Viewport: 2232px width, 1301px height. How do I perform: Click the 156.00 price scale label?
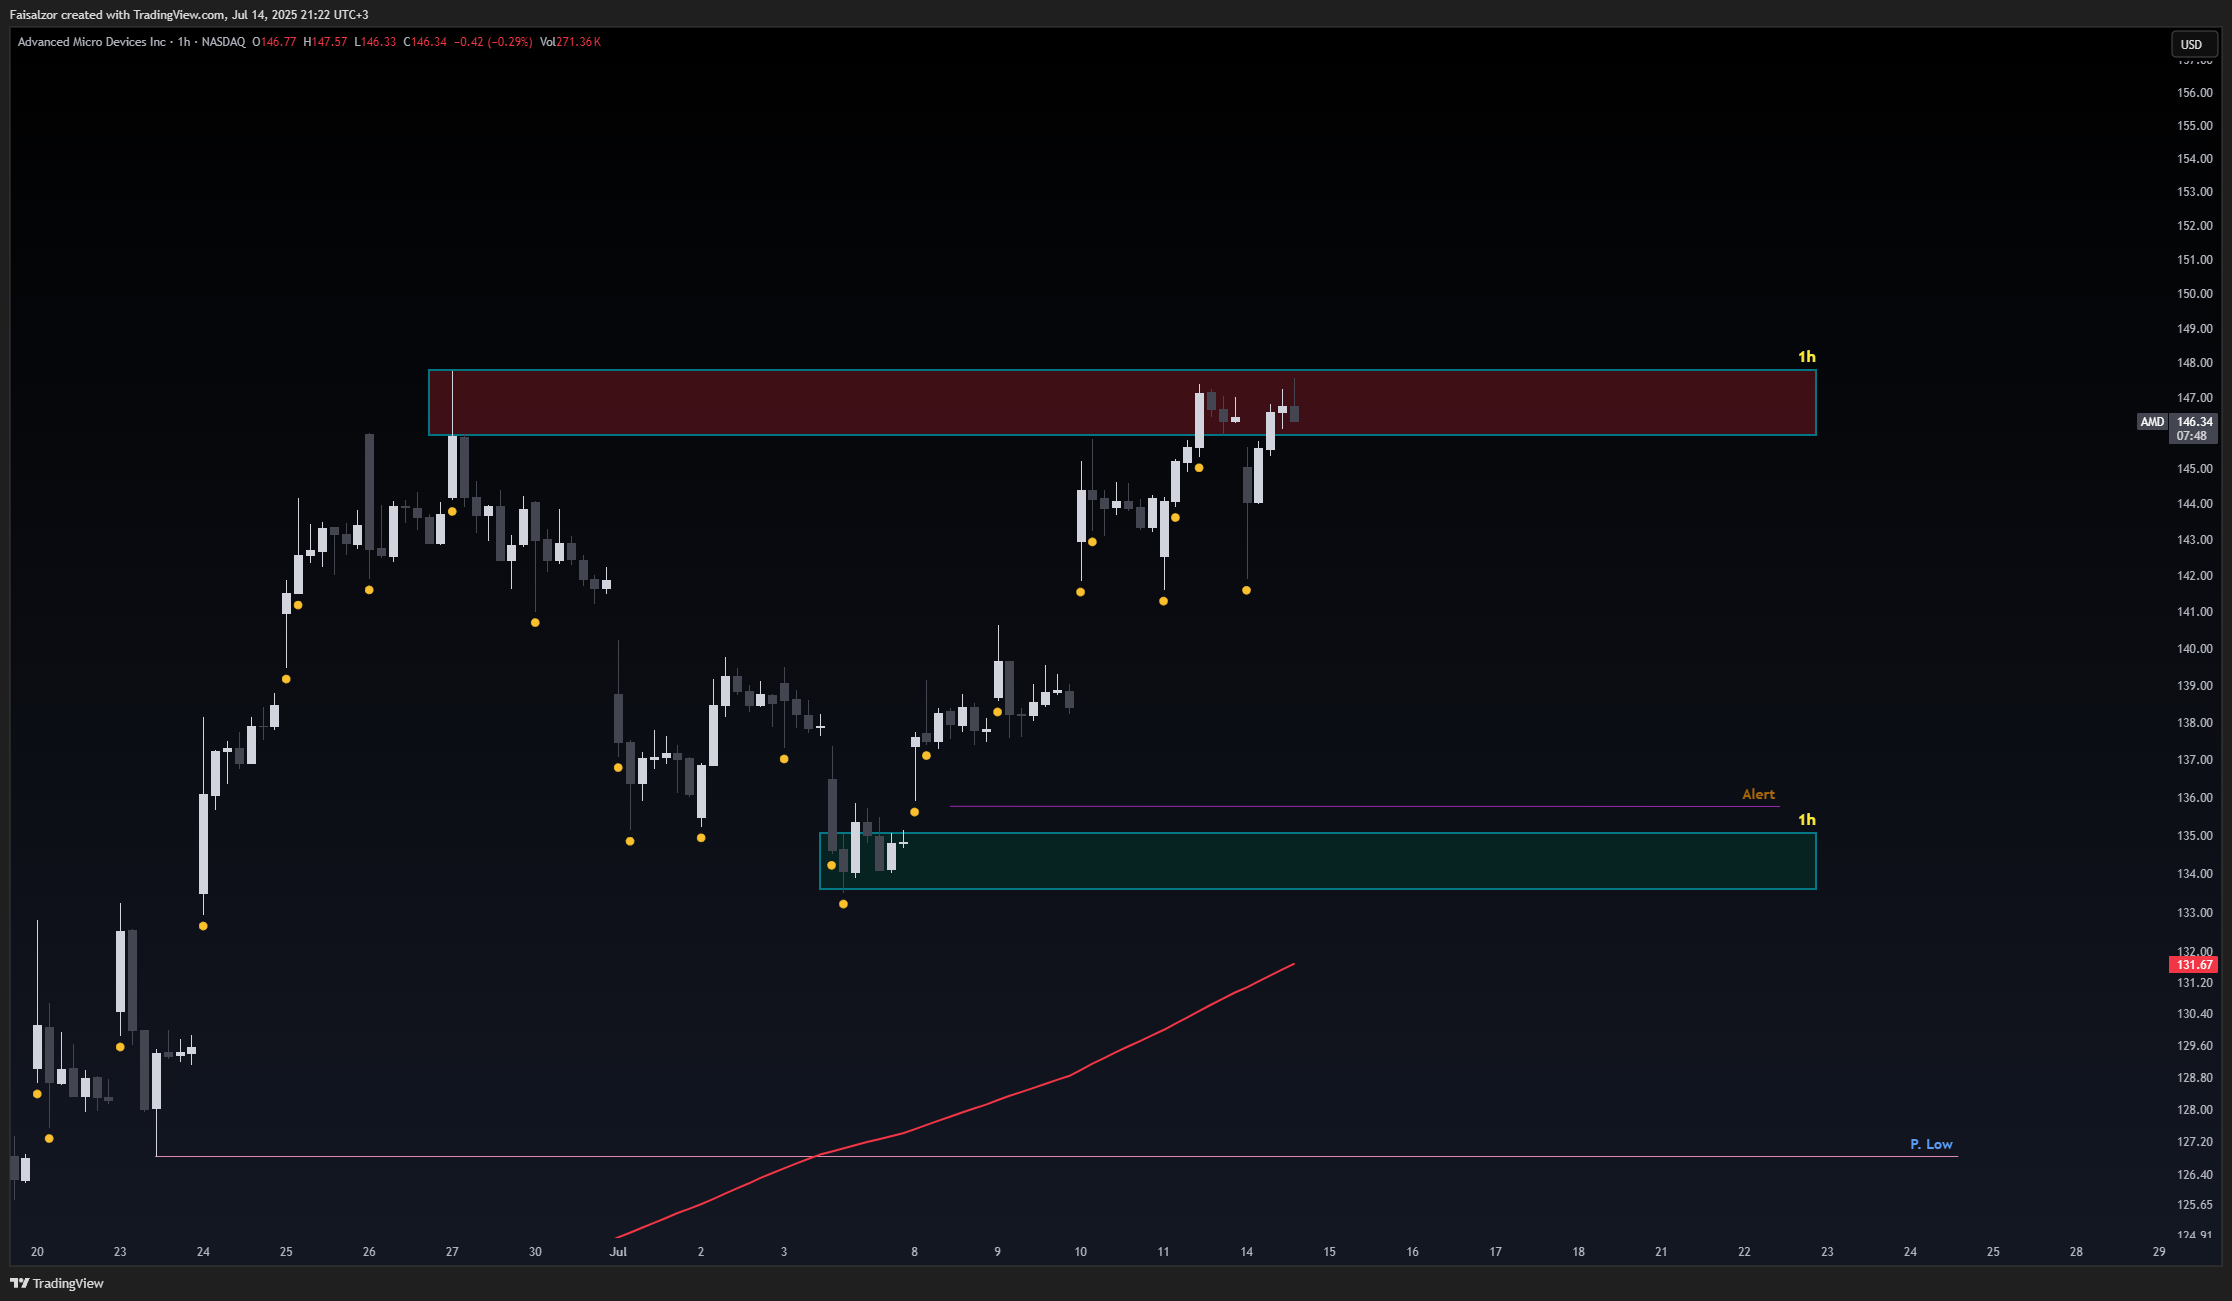pos(2194,93)
